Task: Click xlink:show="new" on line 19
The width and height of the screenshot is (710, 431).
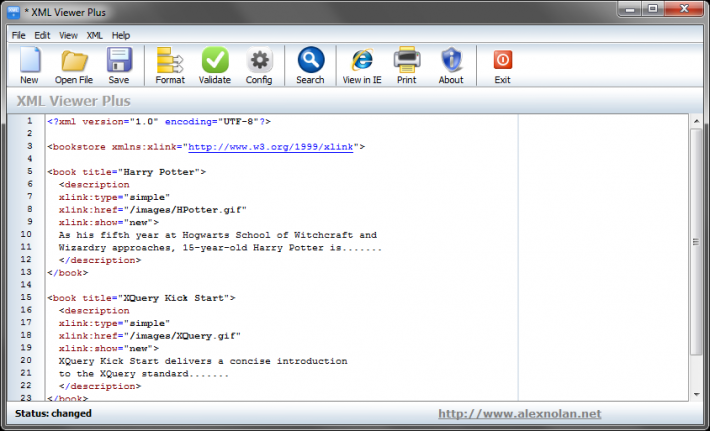Action: pos(109,349)
